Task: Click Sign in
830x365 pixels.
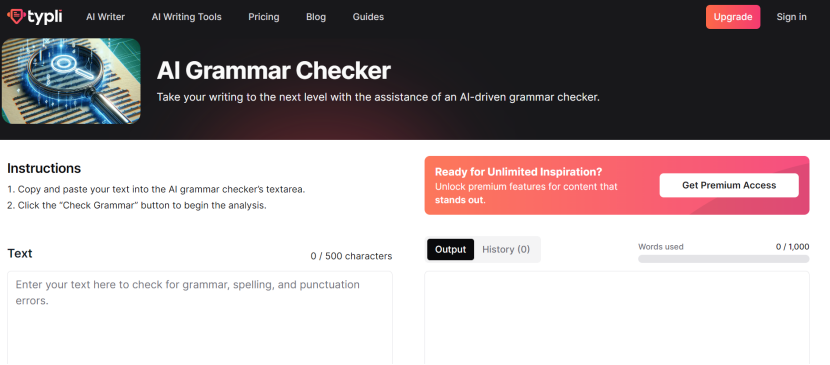Action: 791,17
